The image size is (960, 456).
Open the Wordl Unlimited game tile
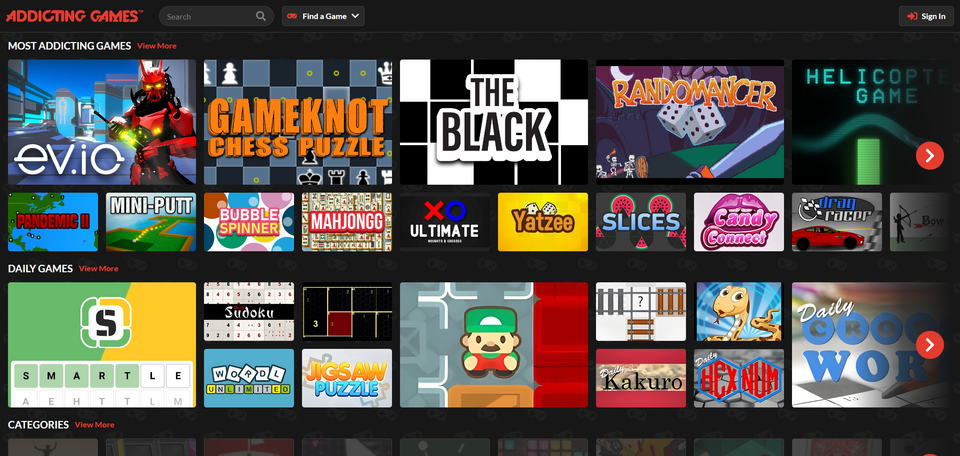(249, 378)
